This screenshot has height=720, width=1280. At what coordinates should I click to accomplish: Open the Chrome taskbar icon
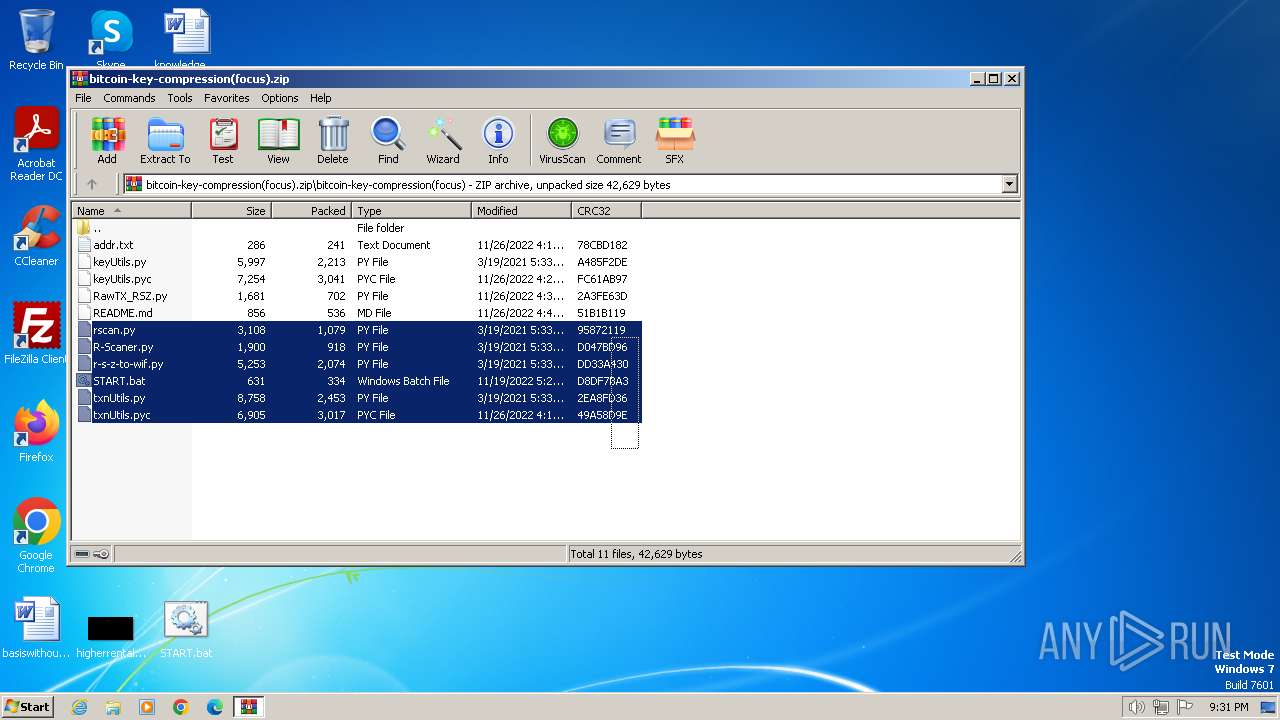[181, 707]
